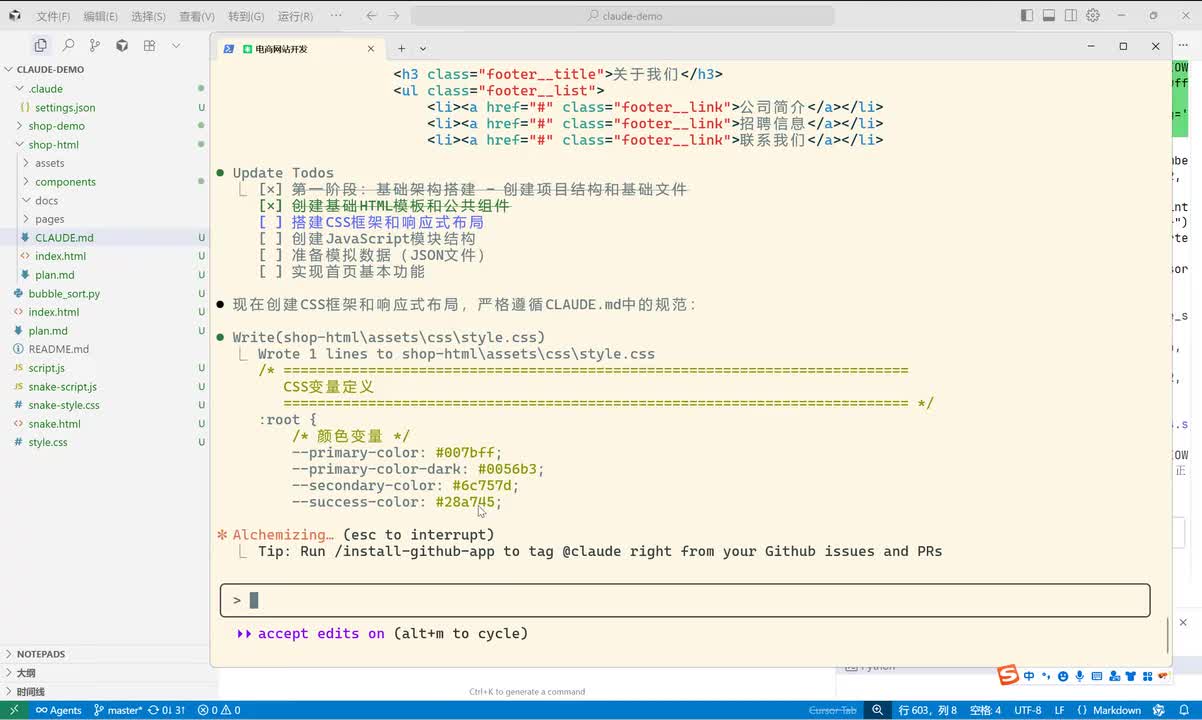Image resolution: width=1202 pixels, height=720 pixels.
Task: Open the 文件(F) menu
Action: [x=53, y=16]
